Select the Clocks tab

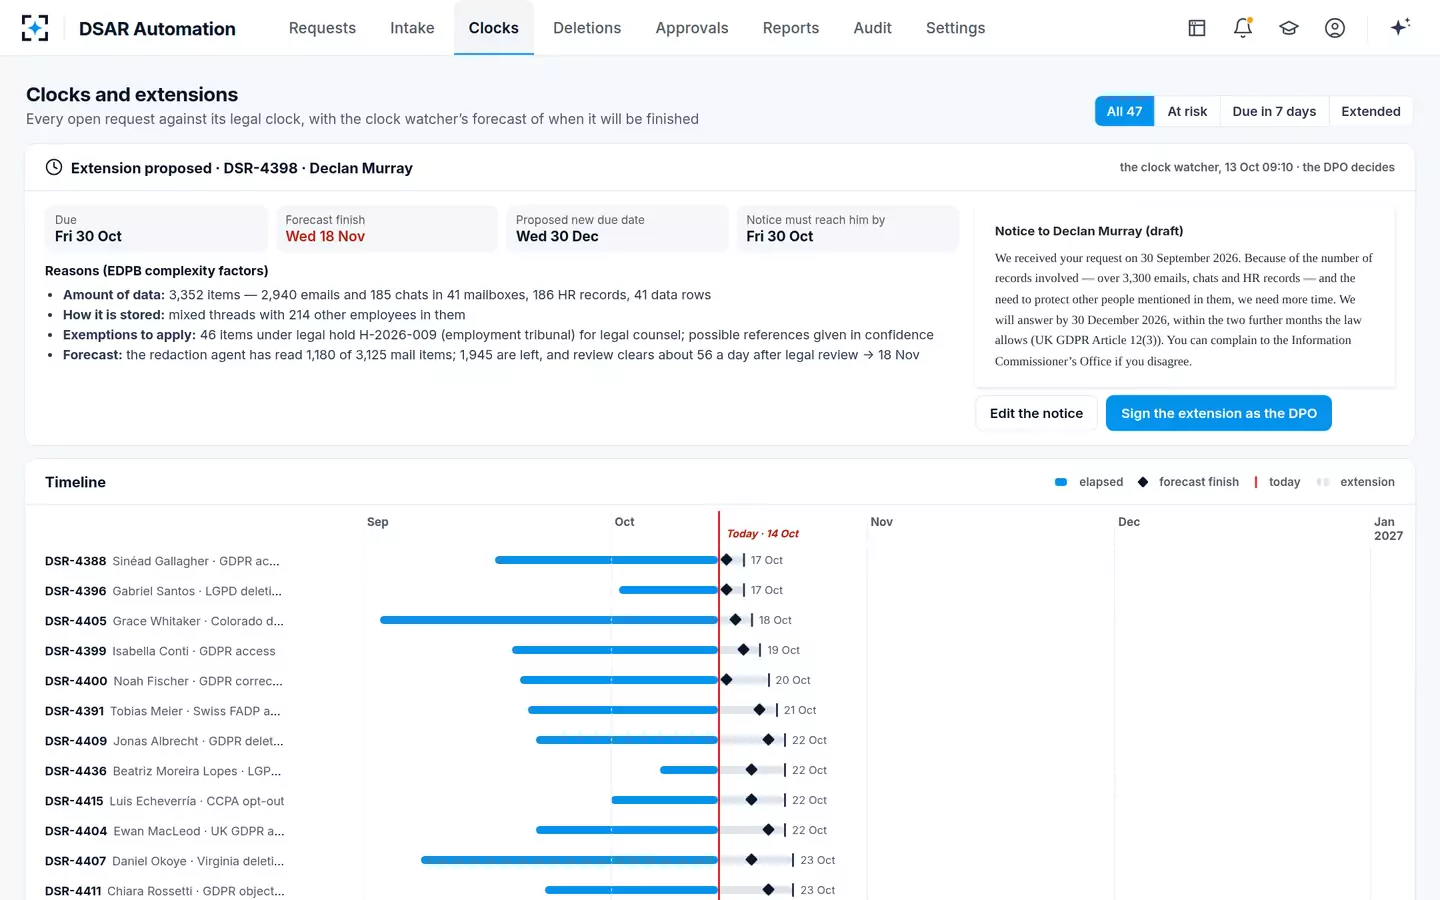(x=494, y=28)
